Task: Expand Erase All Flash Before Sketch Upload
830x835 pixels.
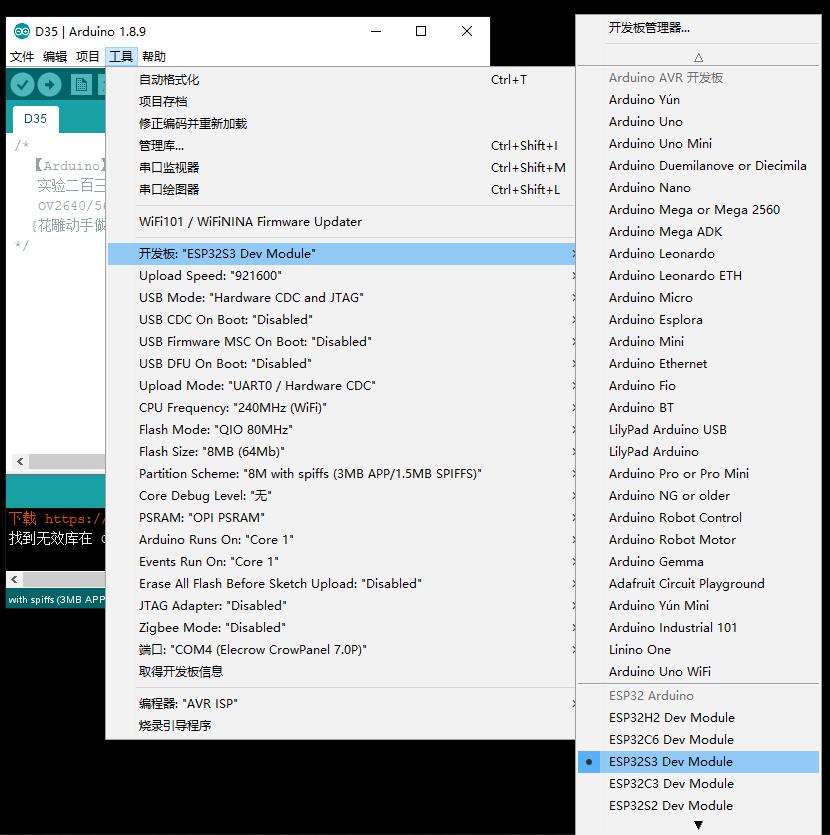Action: tap(341, 584)
